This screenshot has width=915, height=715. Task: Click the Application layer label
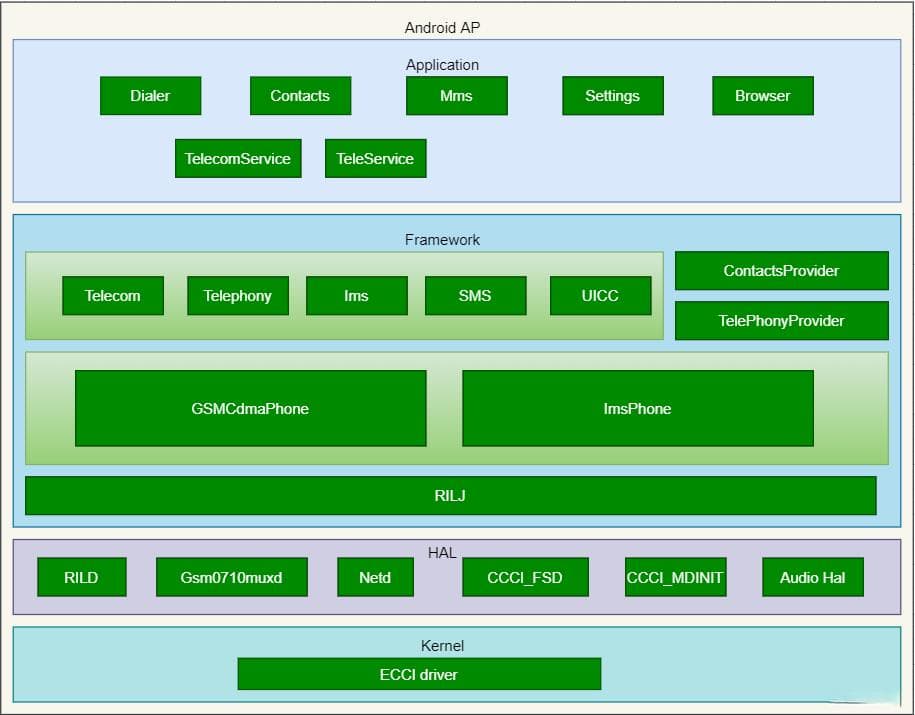coord(442,65)
